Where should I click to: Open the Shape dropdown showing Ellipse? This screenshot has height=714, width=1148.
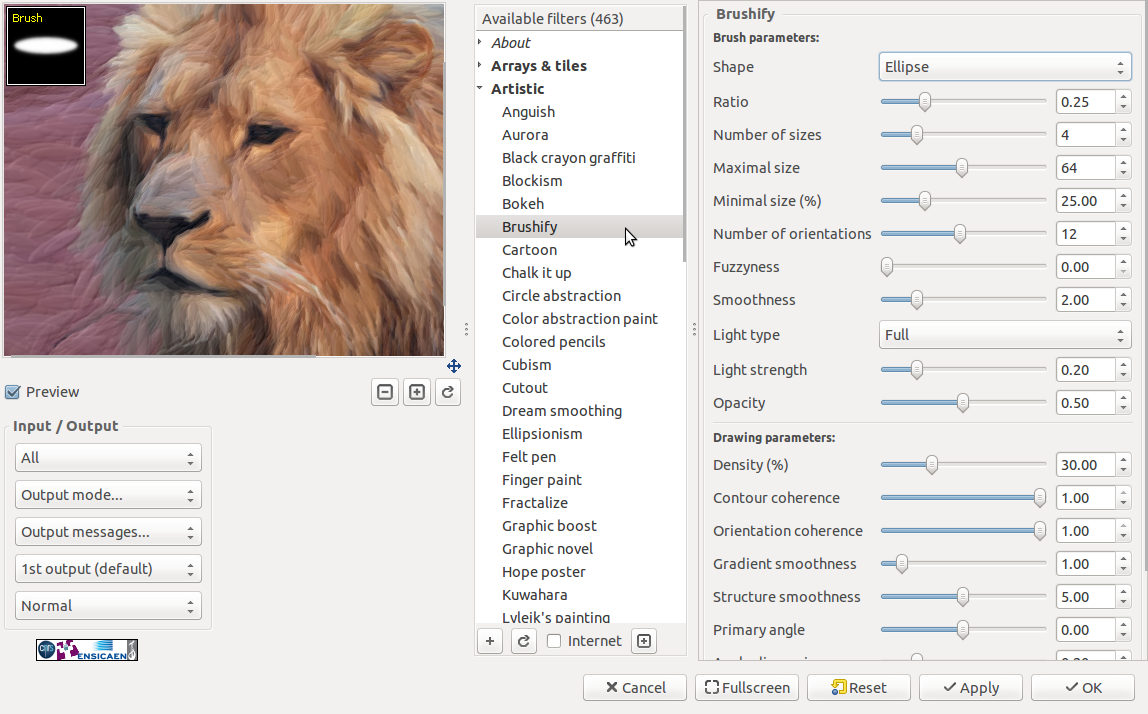[x=1004, y=67]
